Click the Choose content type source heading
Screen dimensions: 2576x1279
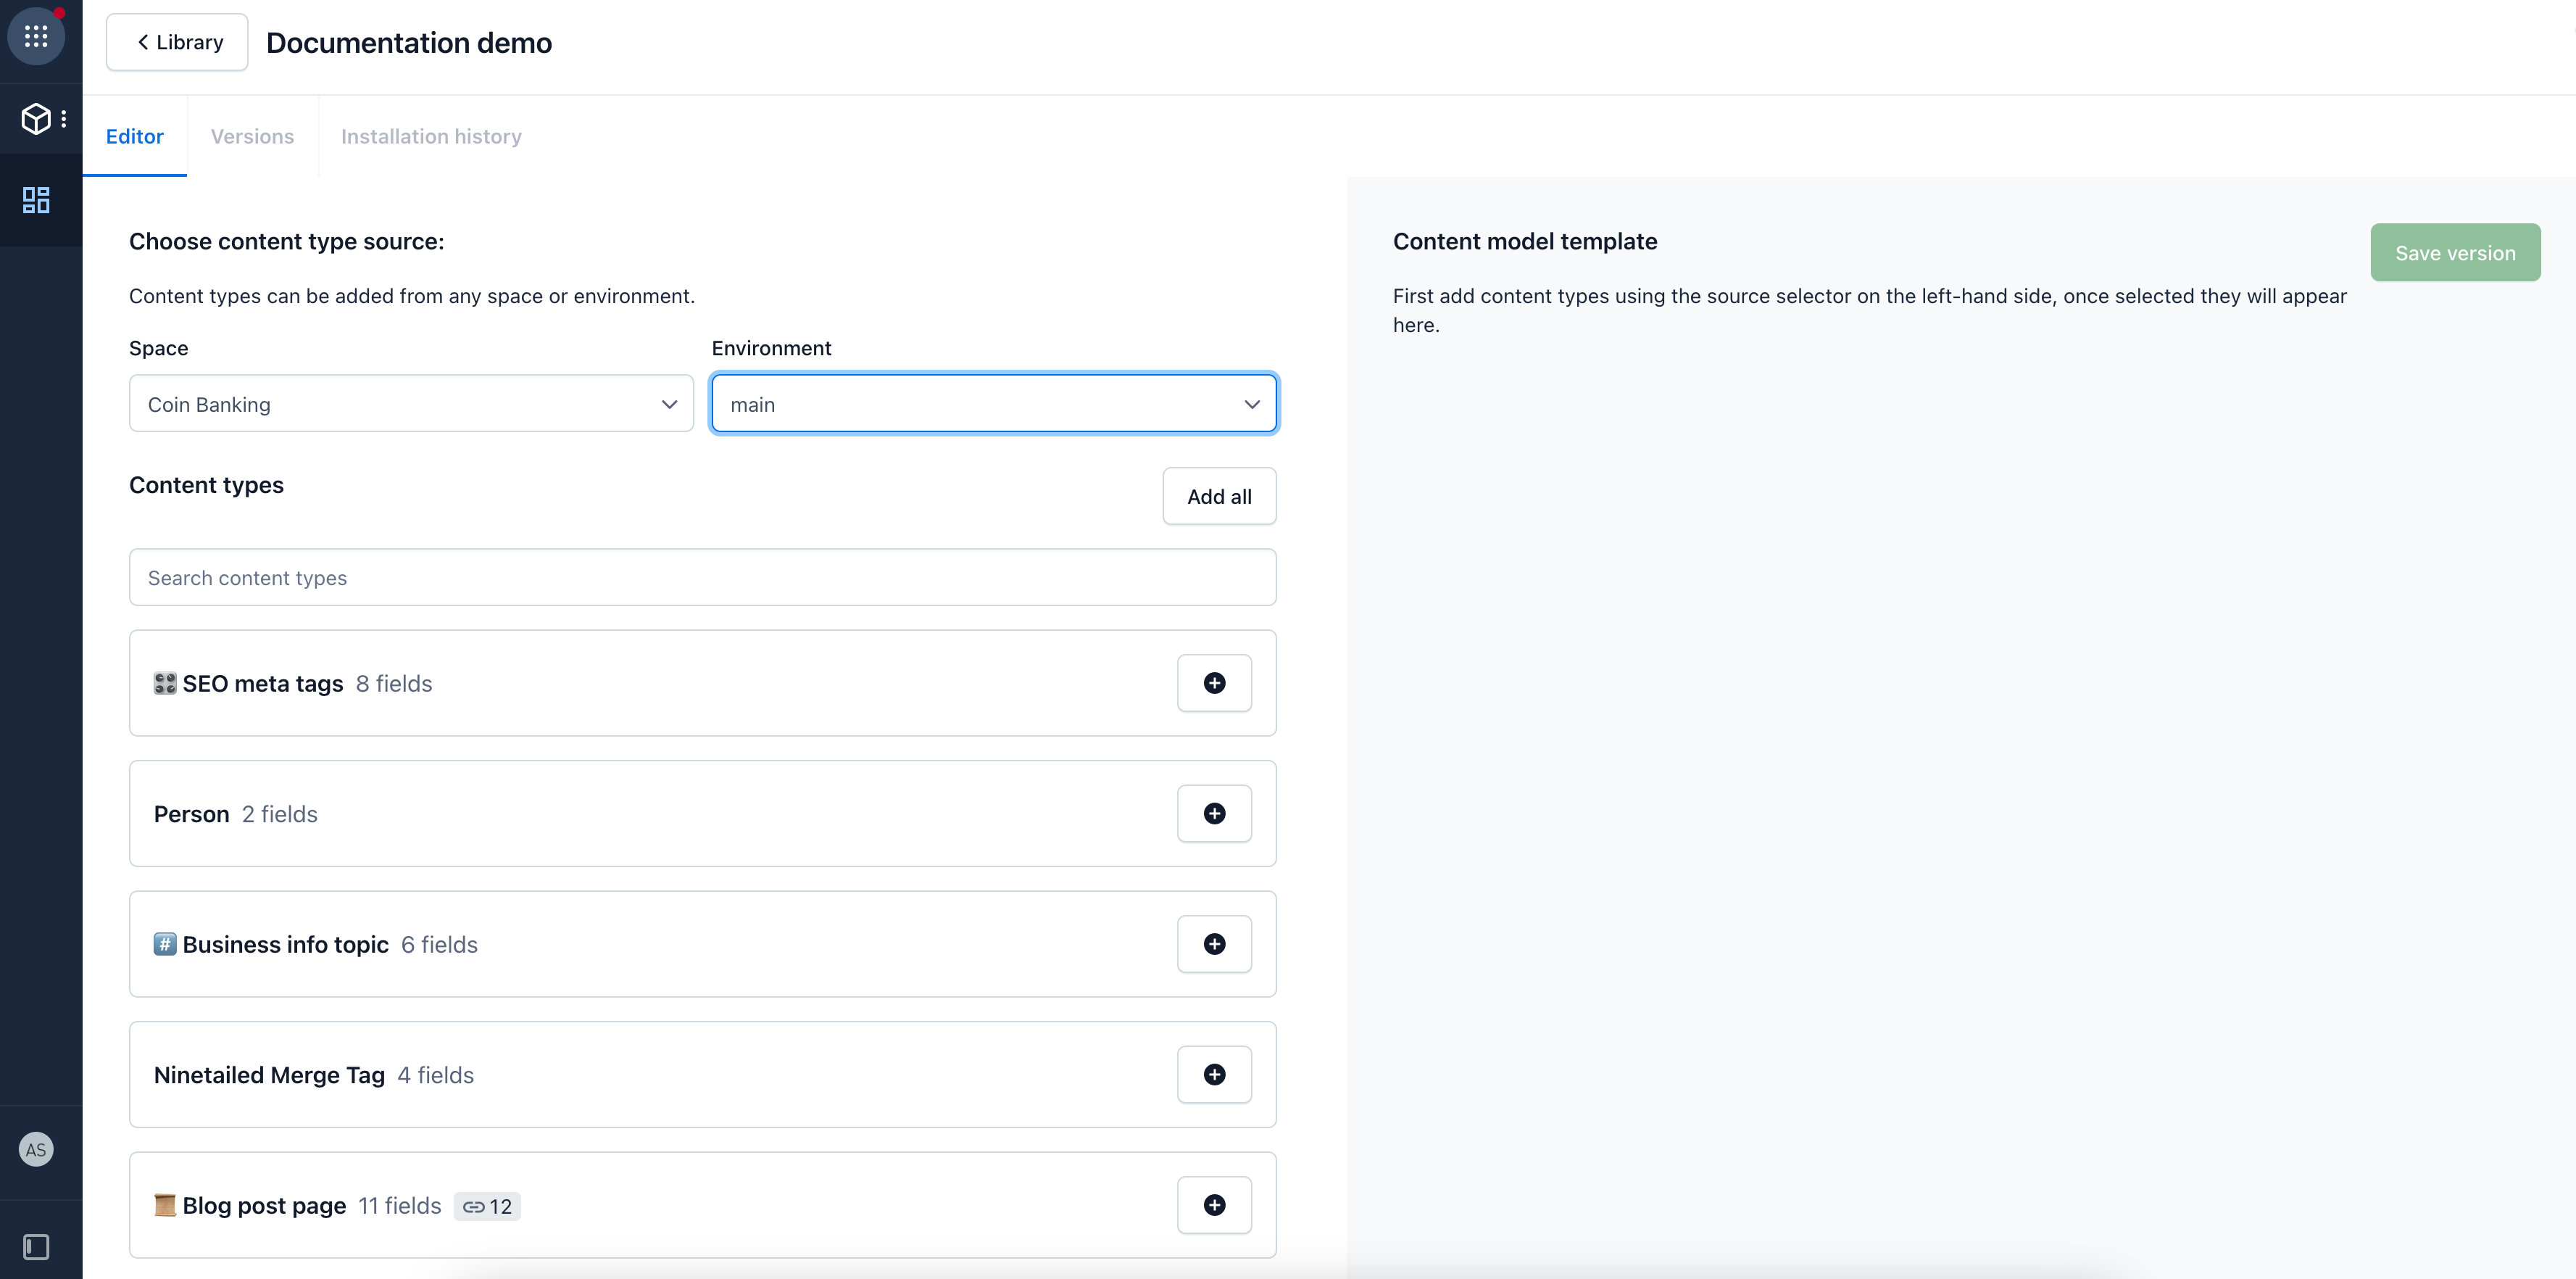click(x=287, y=242)
